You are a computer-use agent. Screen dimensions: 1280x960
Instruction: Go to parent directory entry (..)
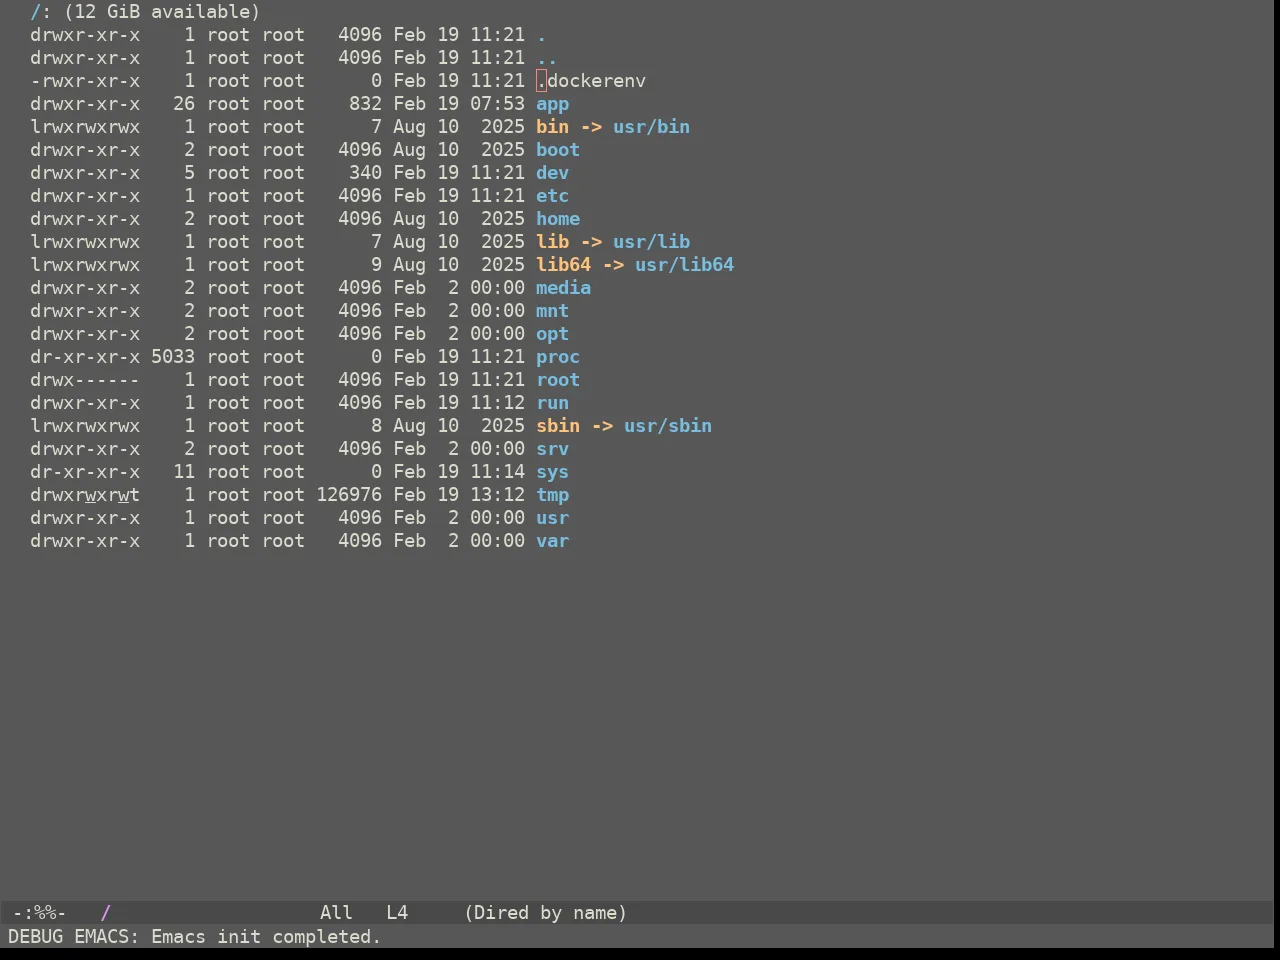click(x=547, y=58)
